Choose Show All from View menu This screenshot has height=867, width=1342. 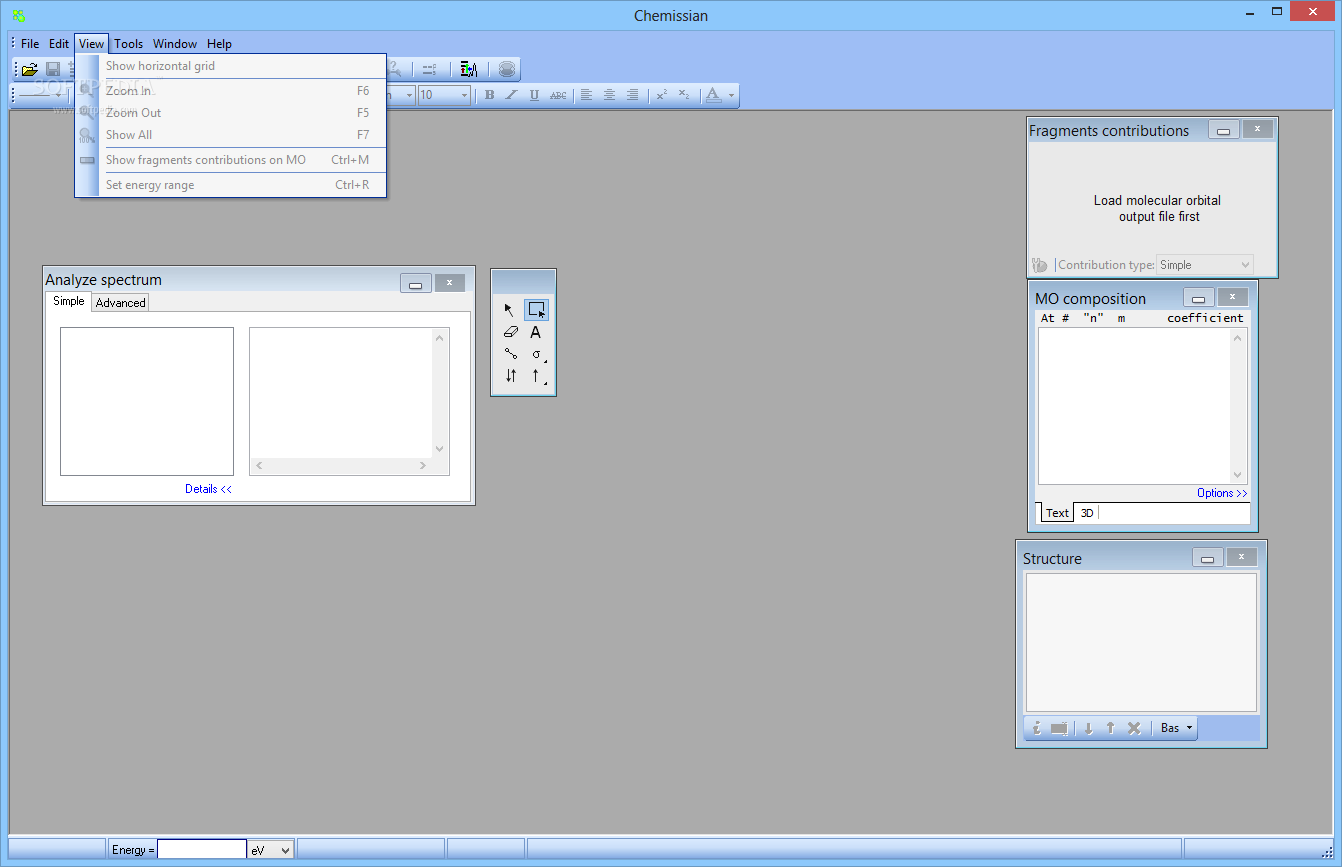click(x=231, y=135)
